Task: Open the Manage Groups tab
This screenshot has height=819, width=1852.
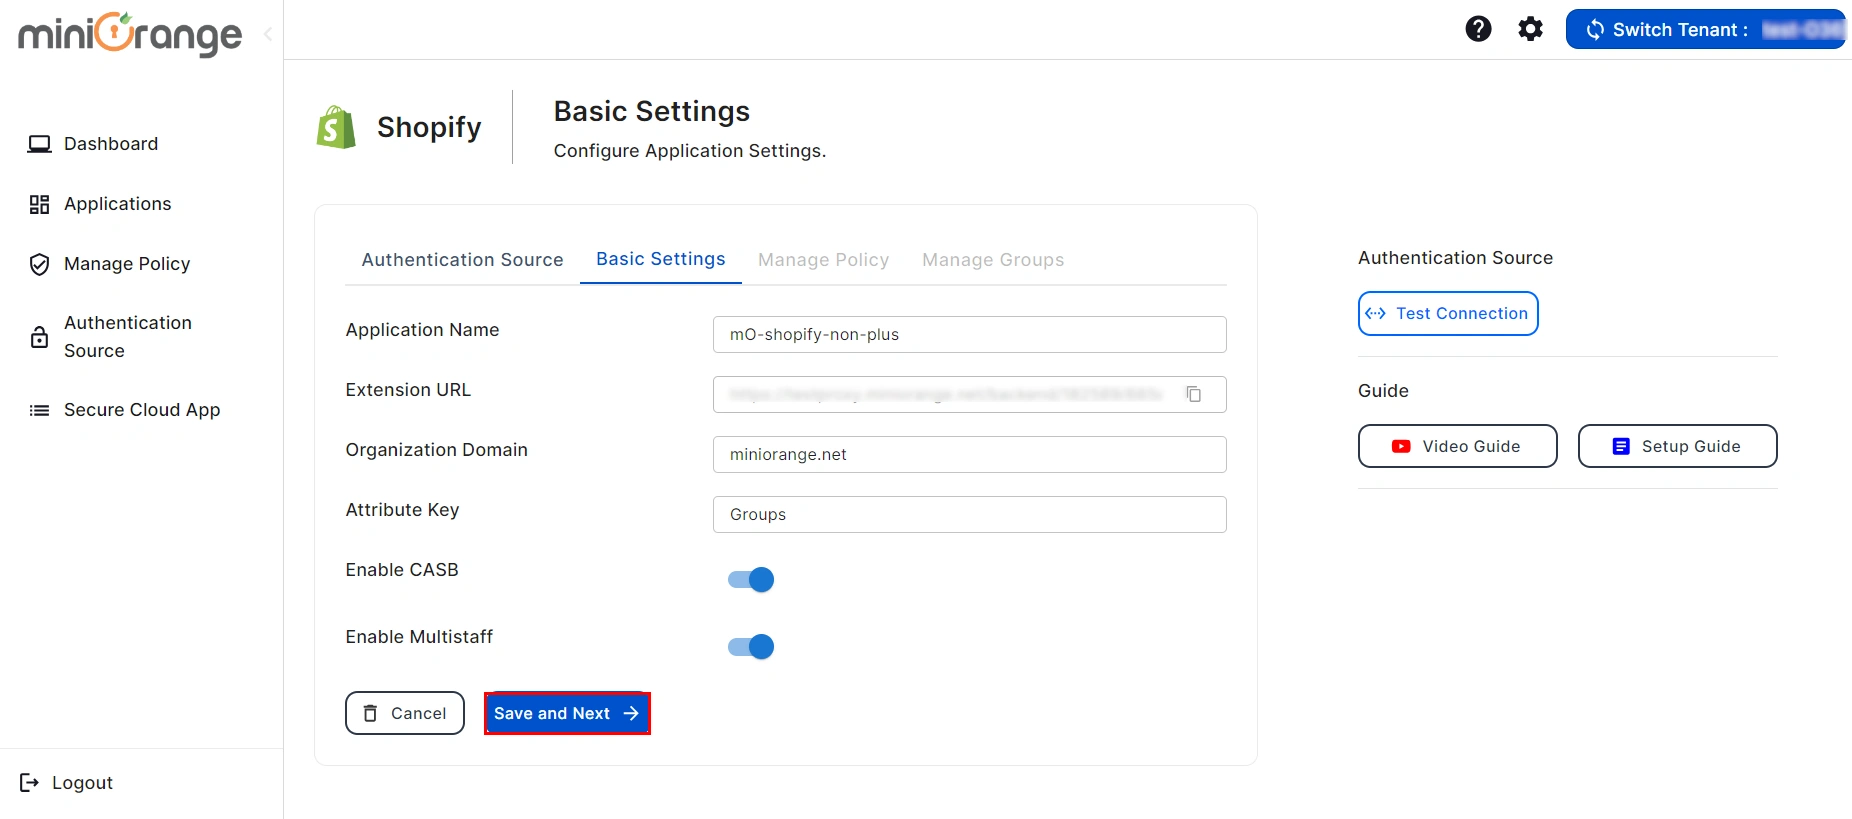Action: 993,260
